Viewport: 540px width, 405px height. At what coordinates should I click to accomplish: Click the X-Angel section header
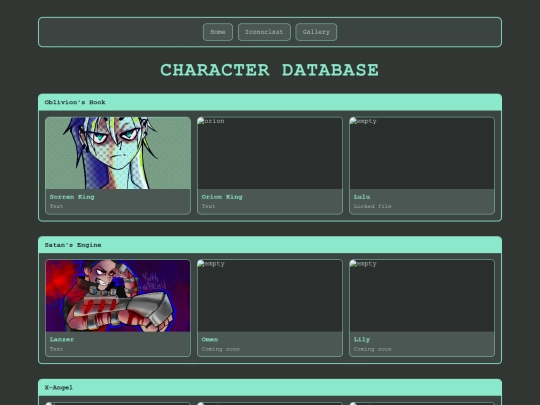tap(270, 387)
